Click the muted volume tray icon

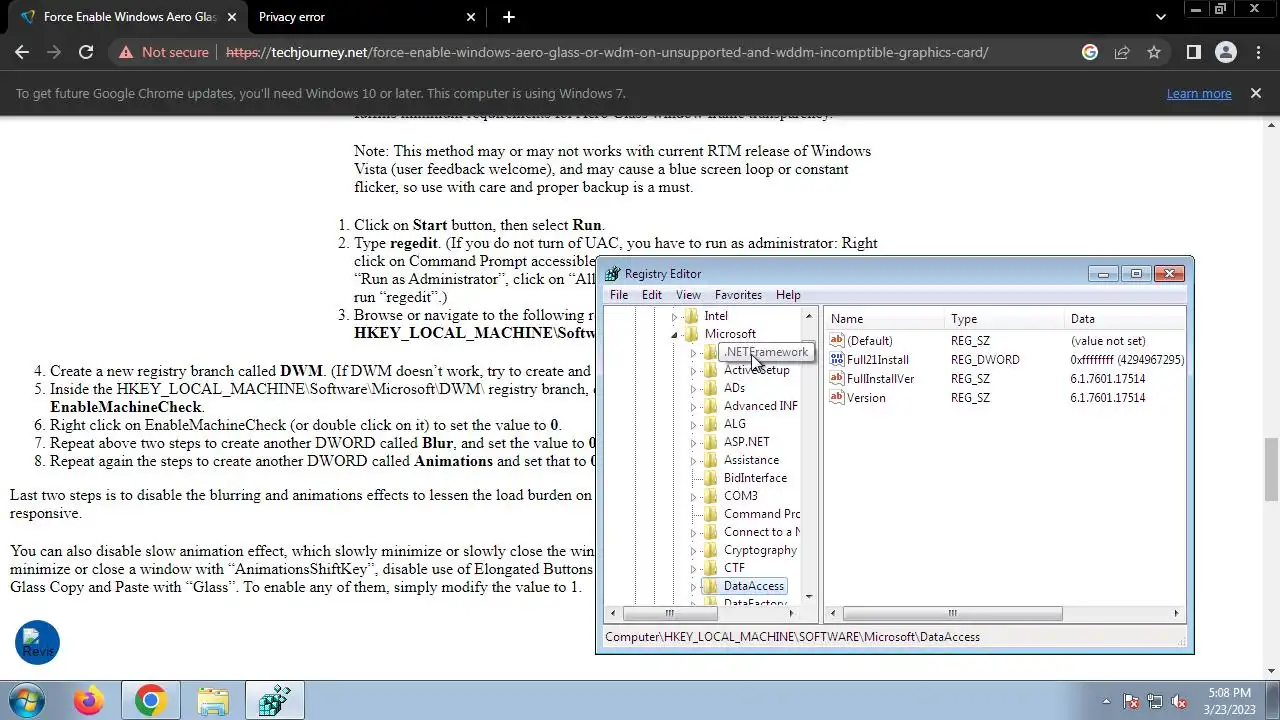click(1178, 701)
